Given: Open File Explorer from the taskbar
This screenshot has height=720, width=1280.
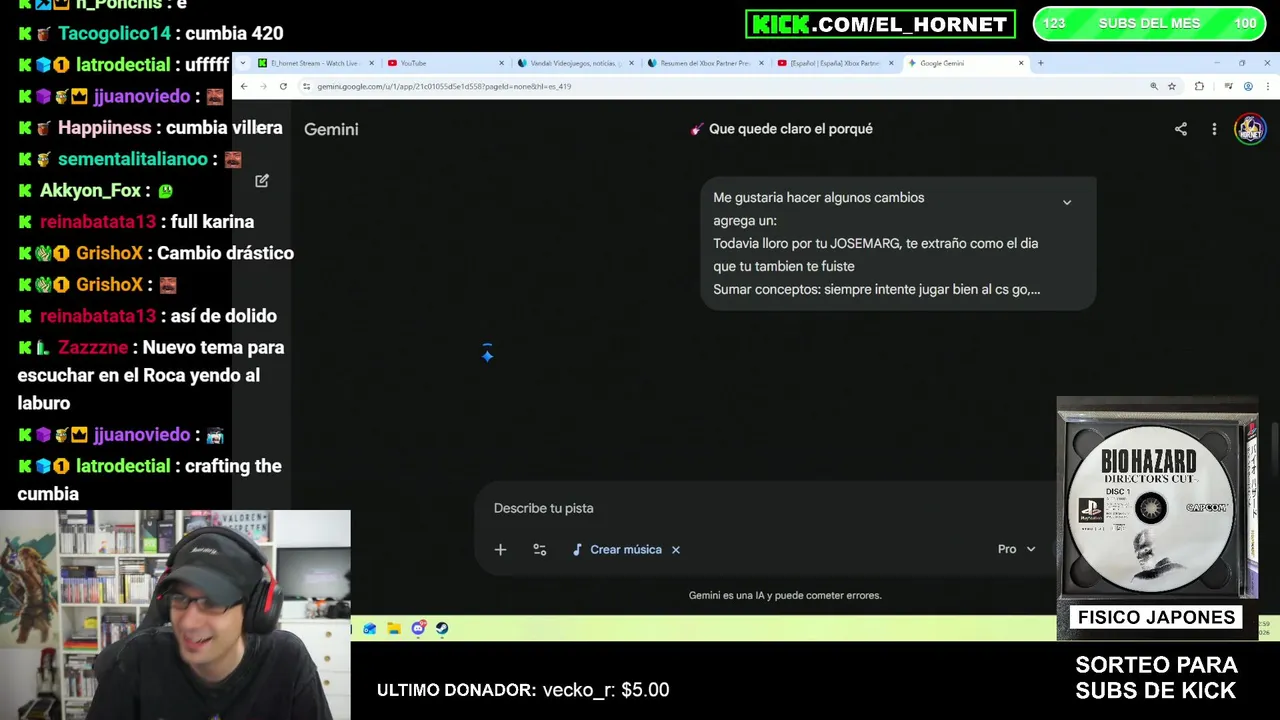Looking at the screenshot, I should [394, 629].
